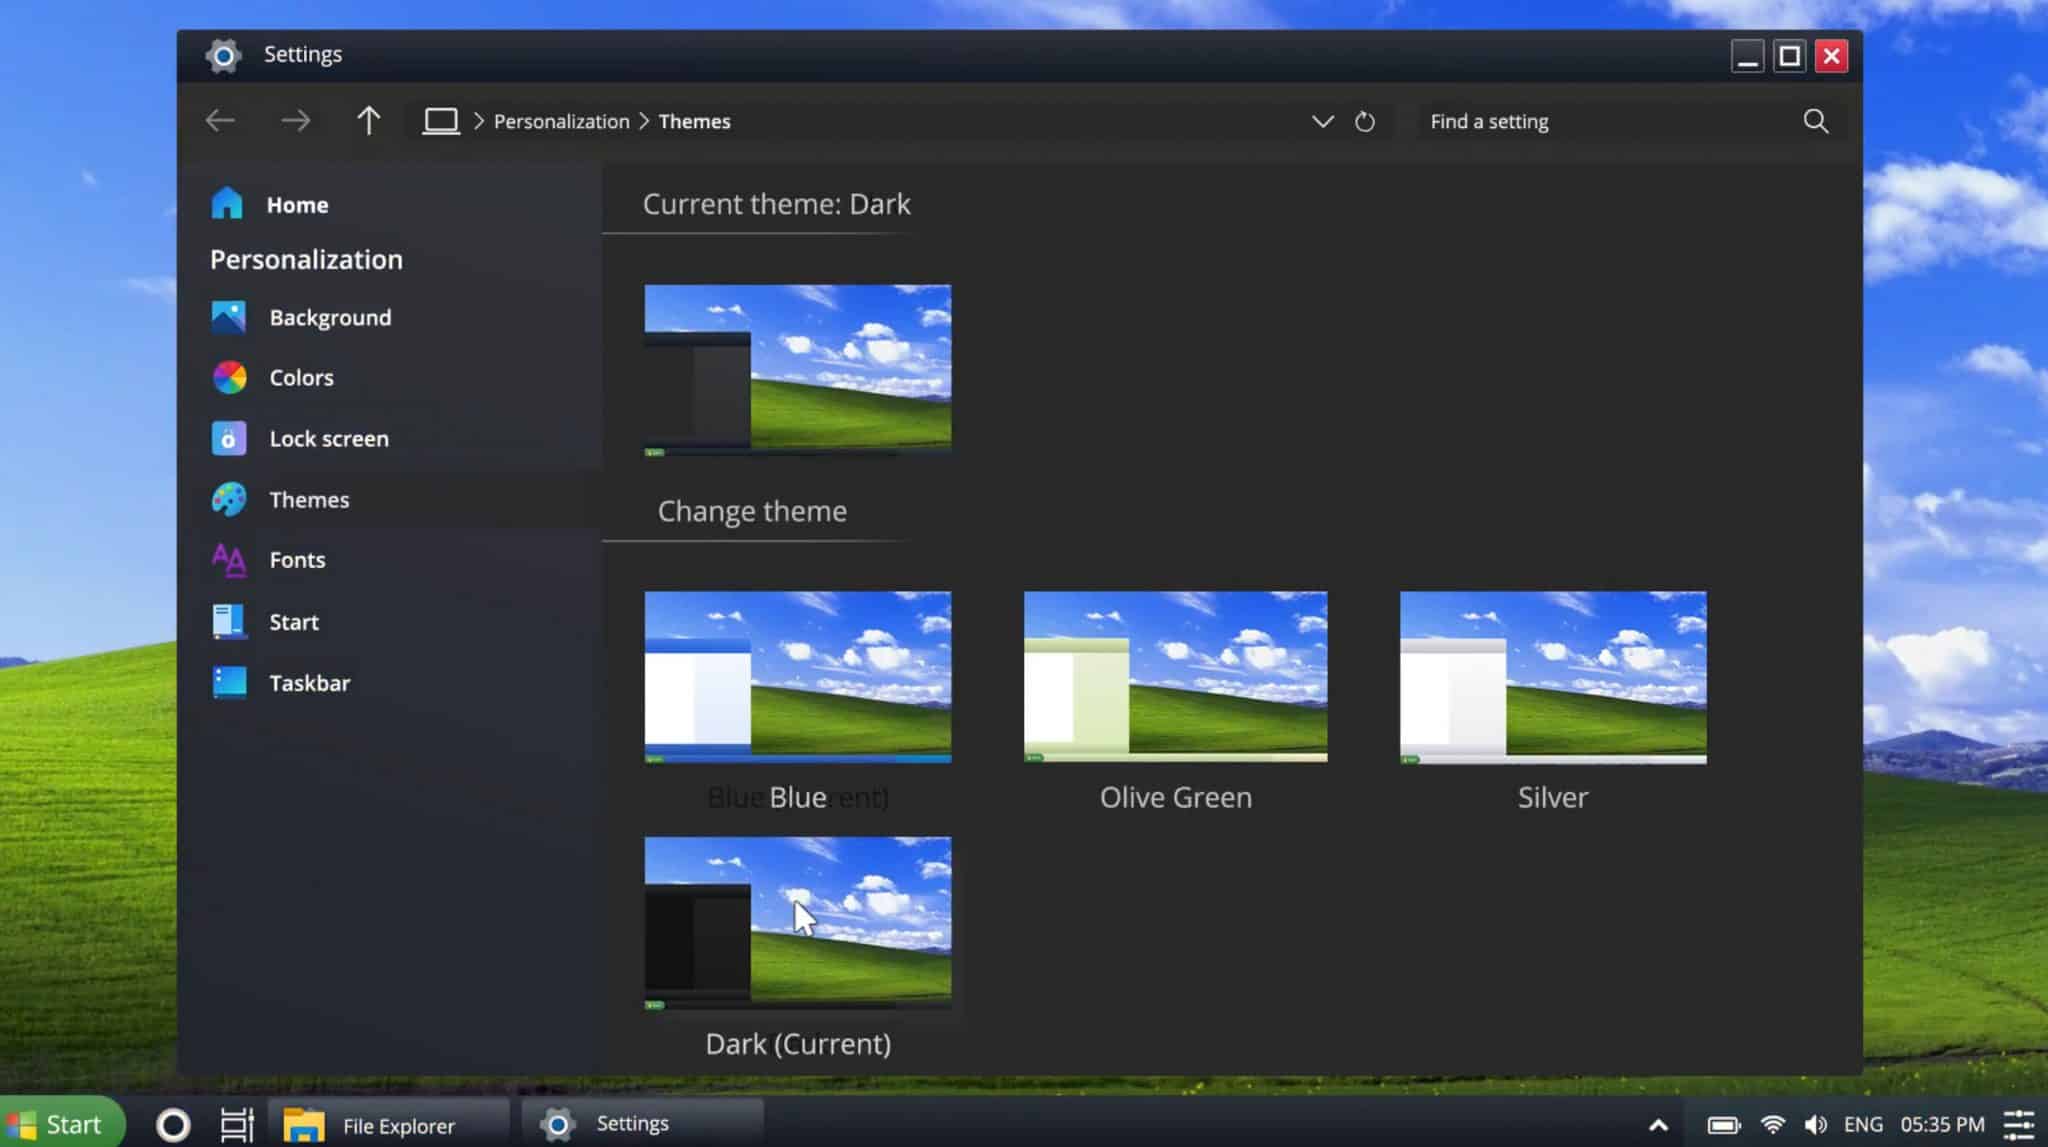Select the Blue theme thumbnail
Screen dimensions: 2048x1147
point(796,674)
